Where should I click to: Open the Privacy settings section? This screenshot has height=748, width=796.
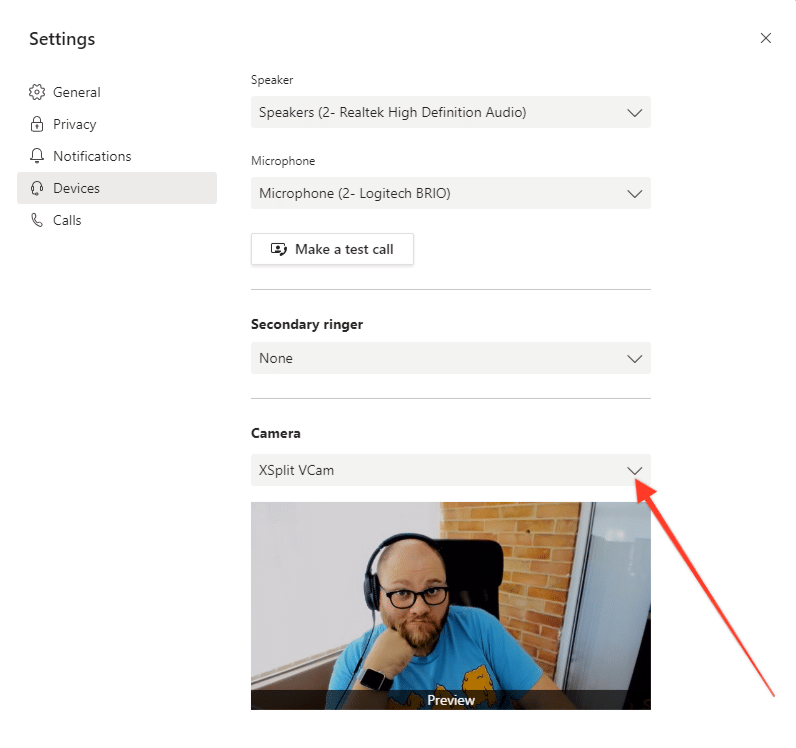(x=117, y=124)
